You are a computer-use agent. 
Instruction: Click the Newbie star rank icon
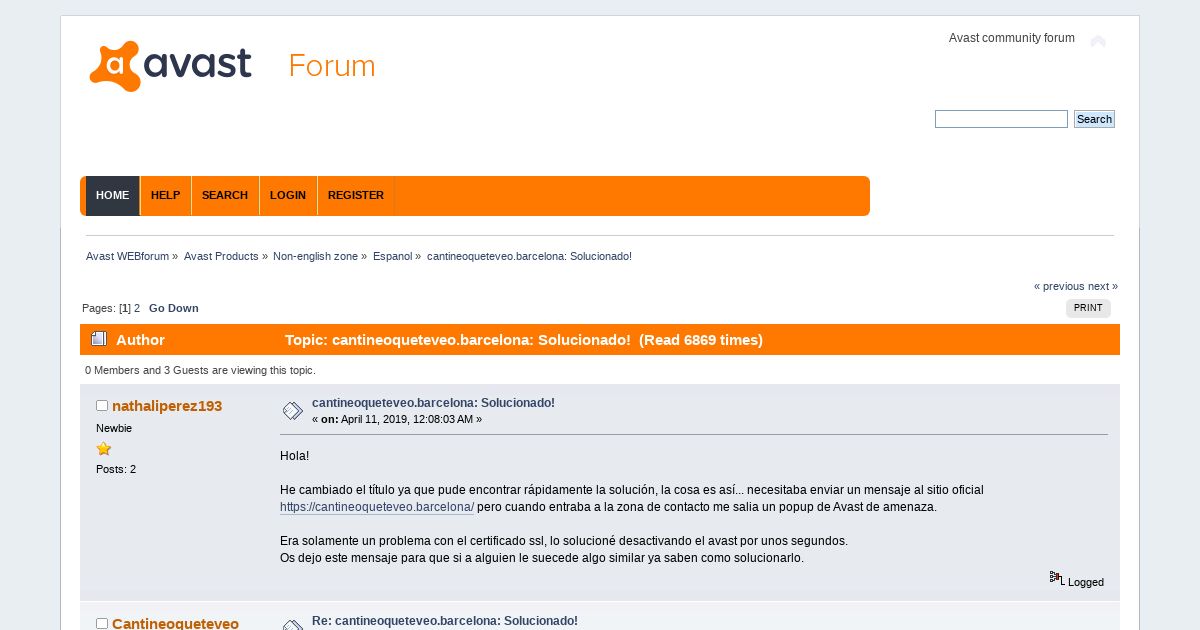click(103, 449)
